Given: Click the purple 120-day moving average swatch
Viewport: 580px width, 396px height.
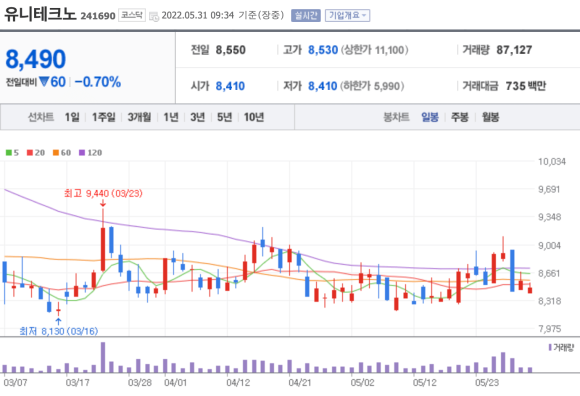Looking at the screenshot, I should [82, 153].
